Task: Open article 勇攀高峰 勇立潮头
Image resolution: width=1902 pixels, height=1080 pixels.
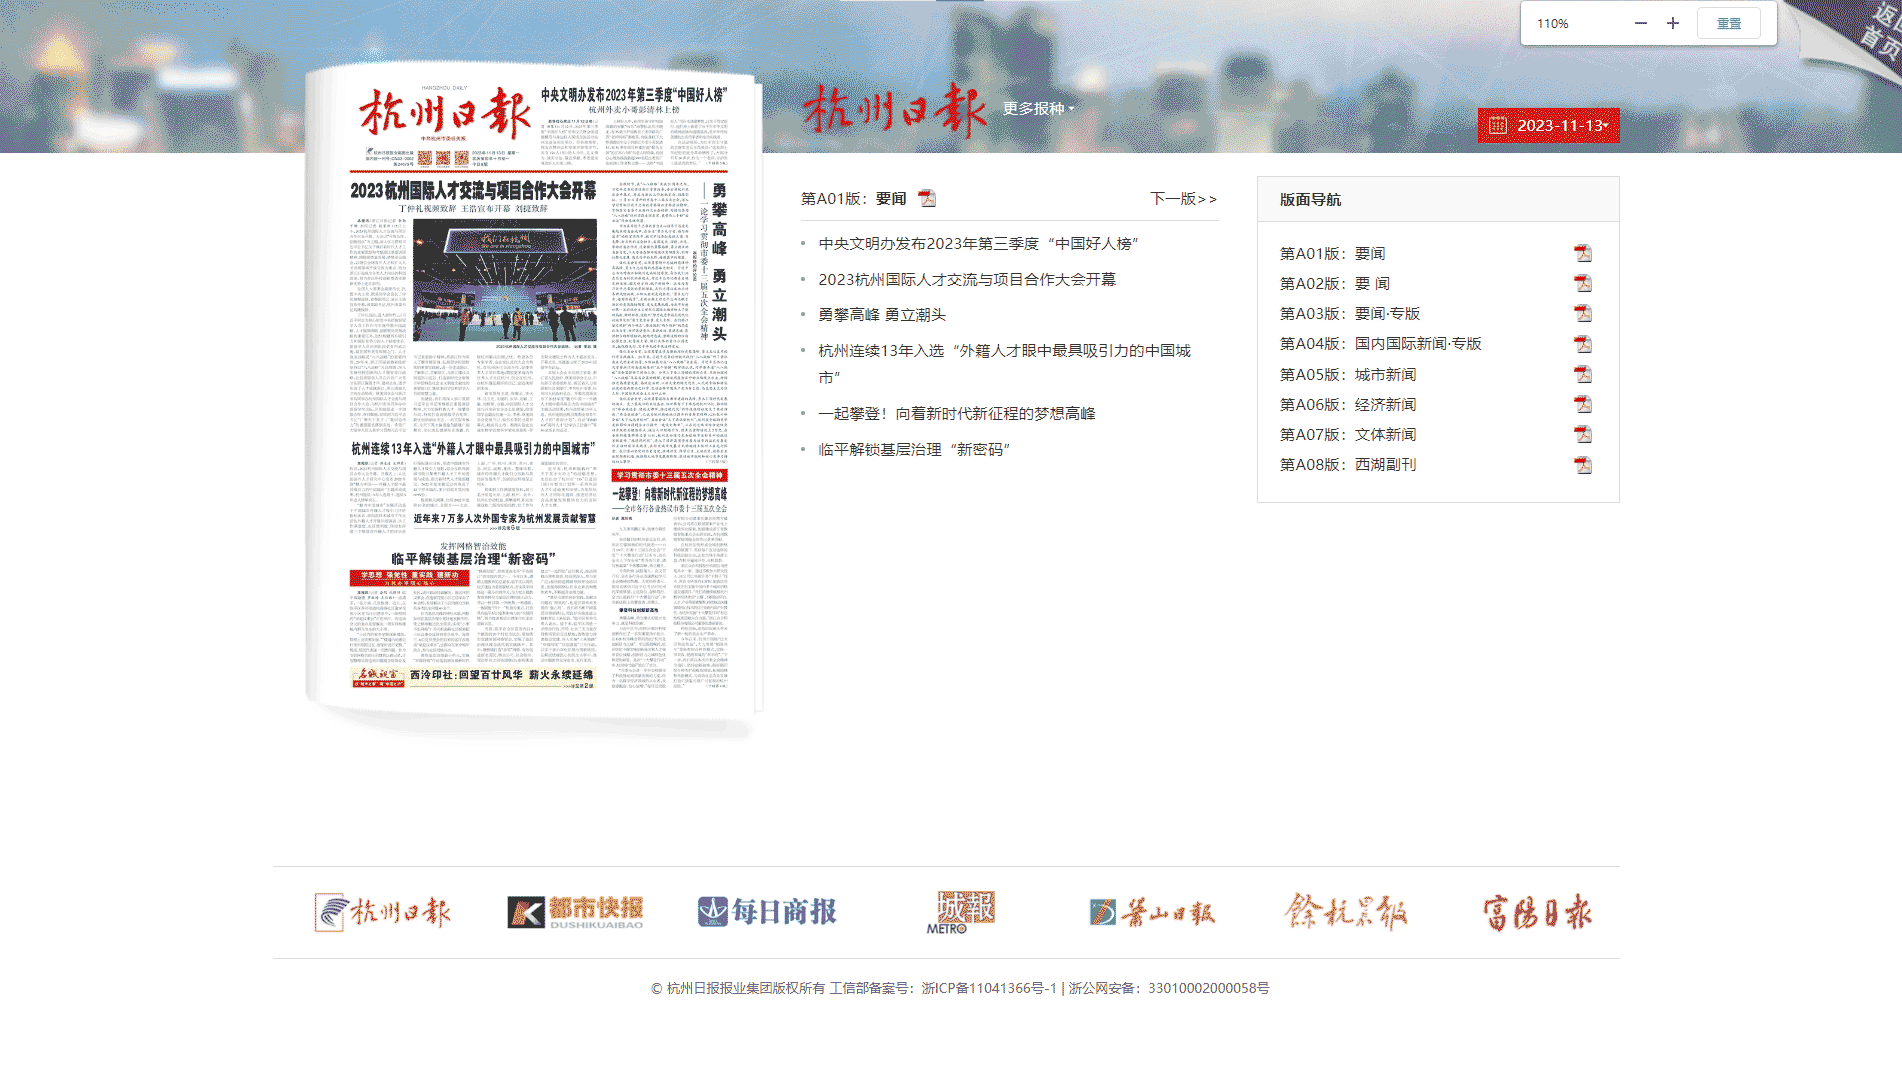Action: click(x=882, y=315)
